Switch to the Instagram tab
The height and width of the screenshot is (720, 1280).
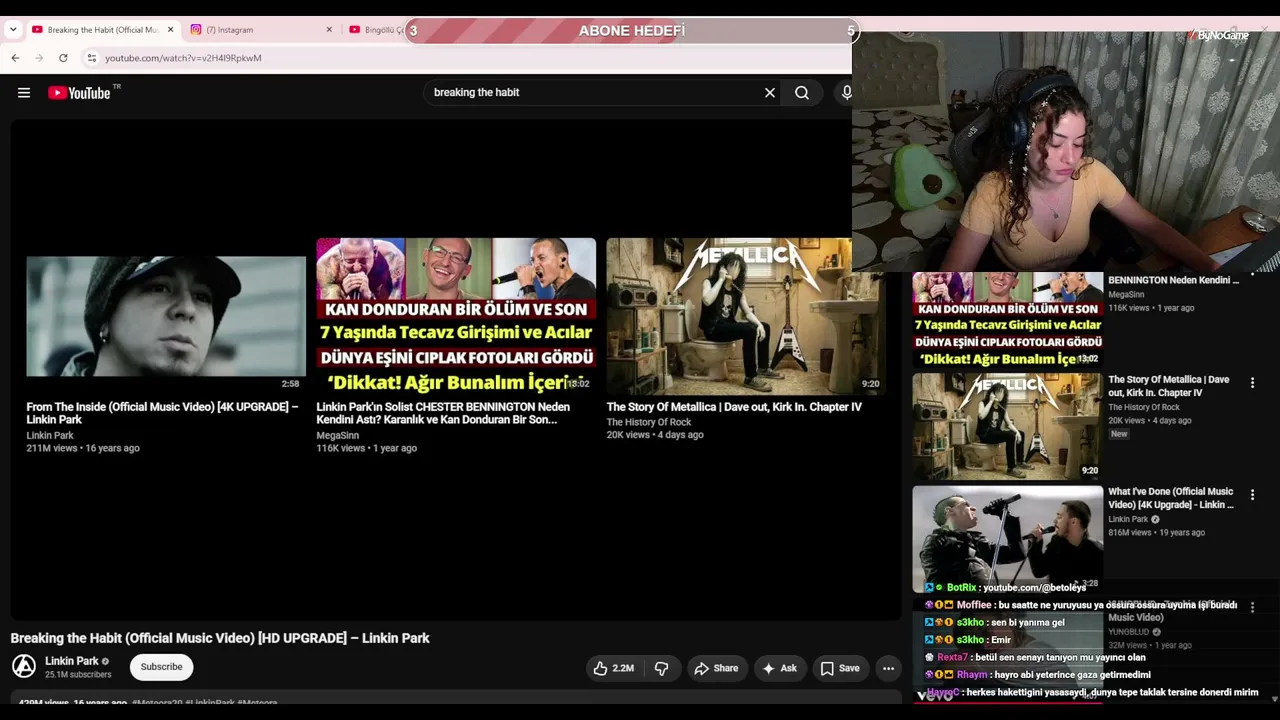261,30
